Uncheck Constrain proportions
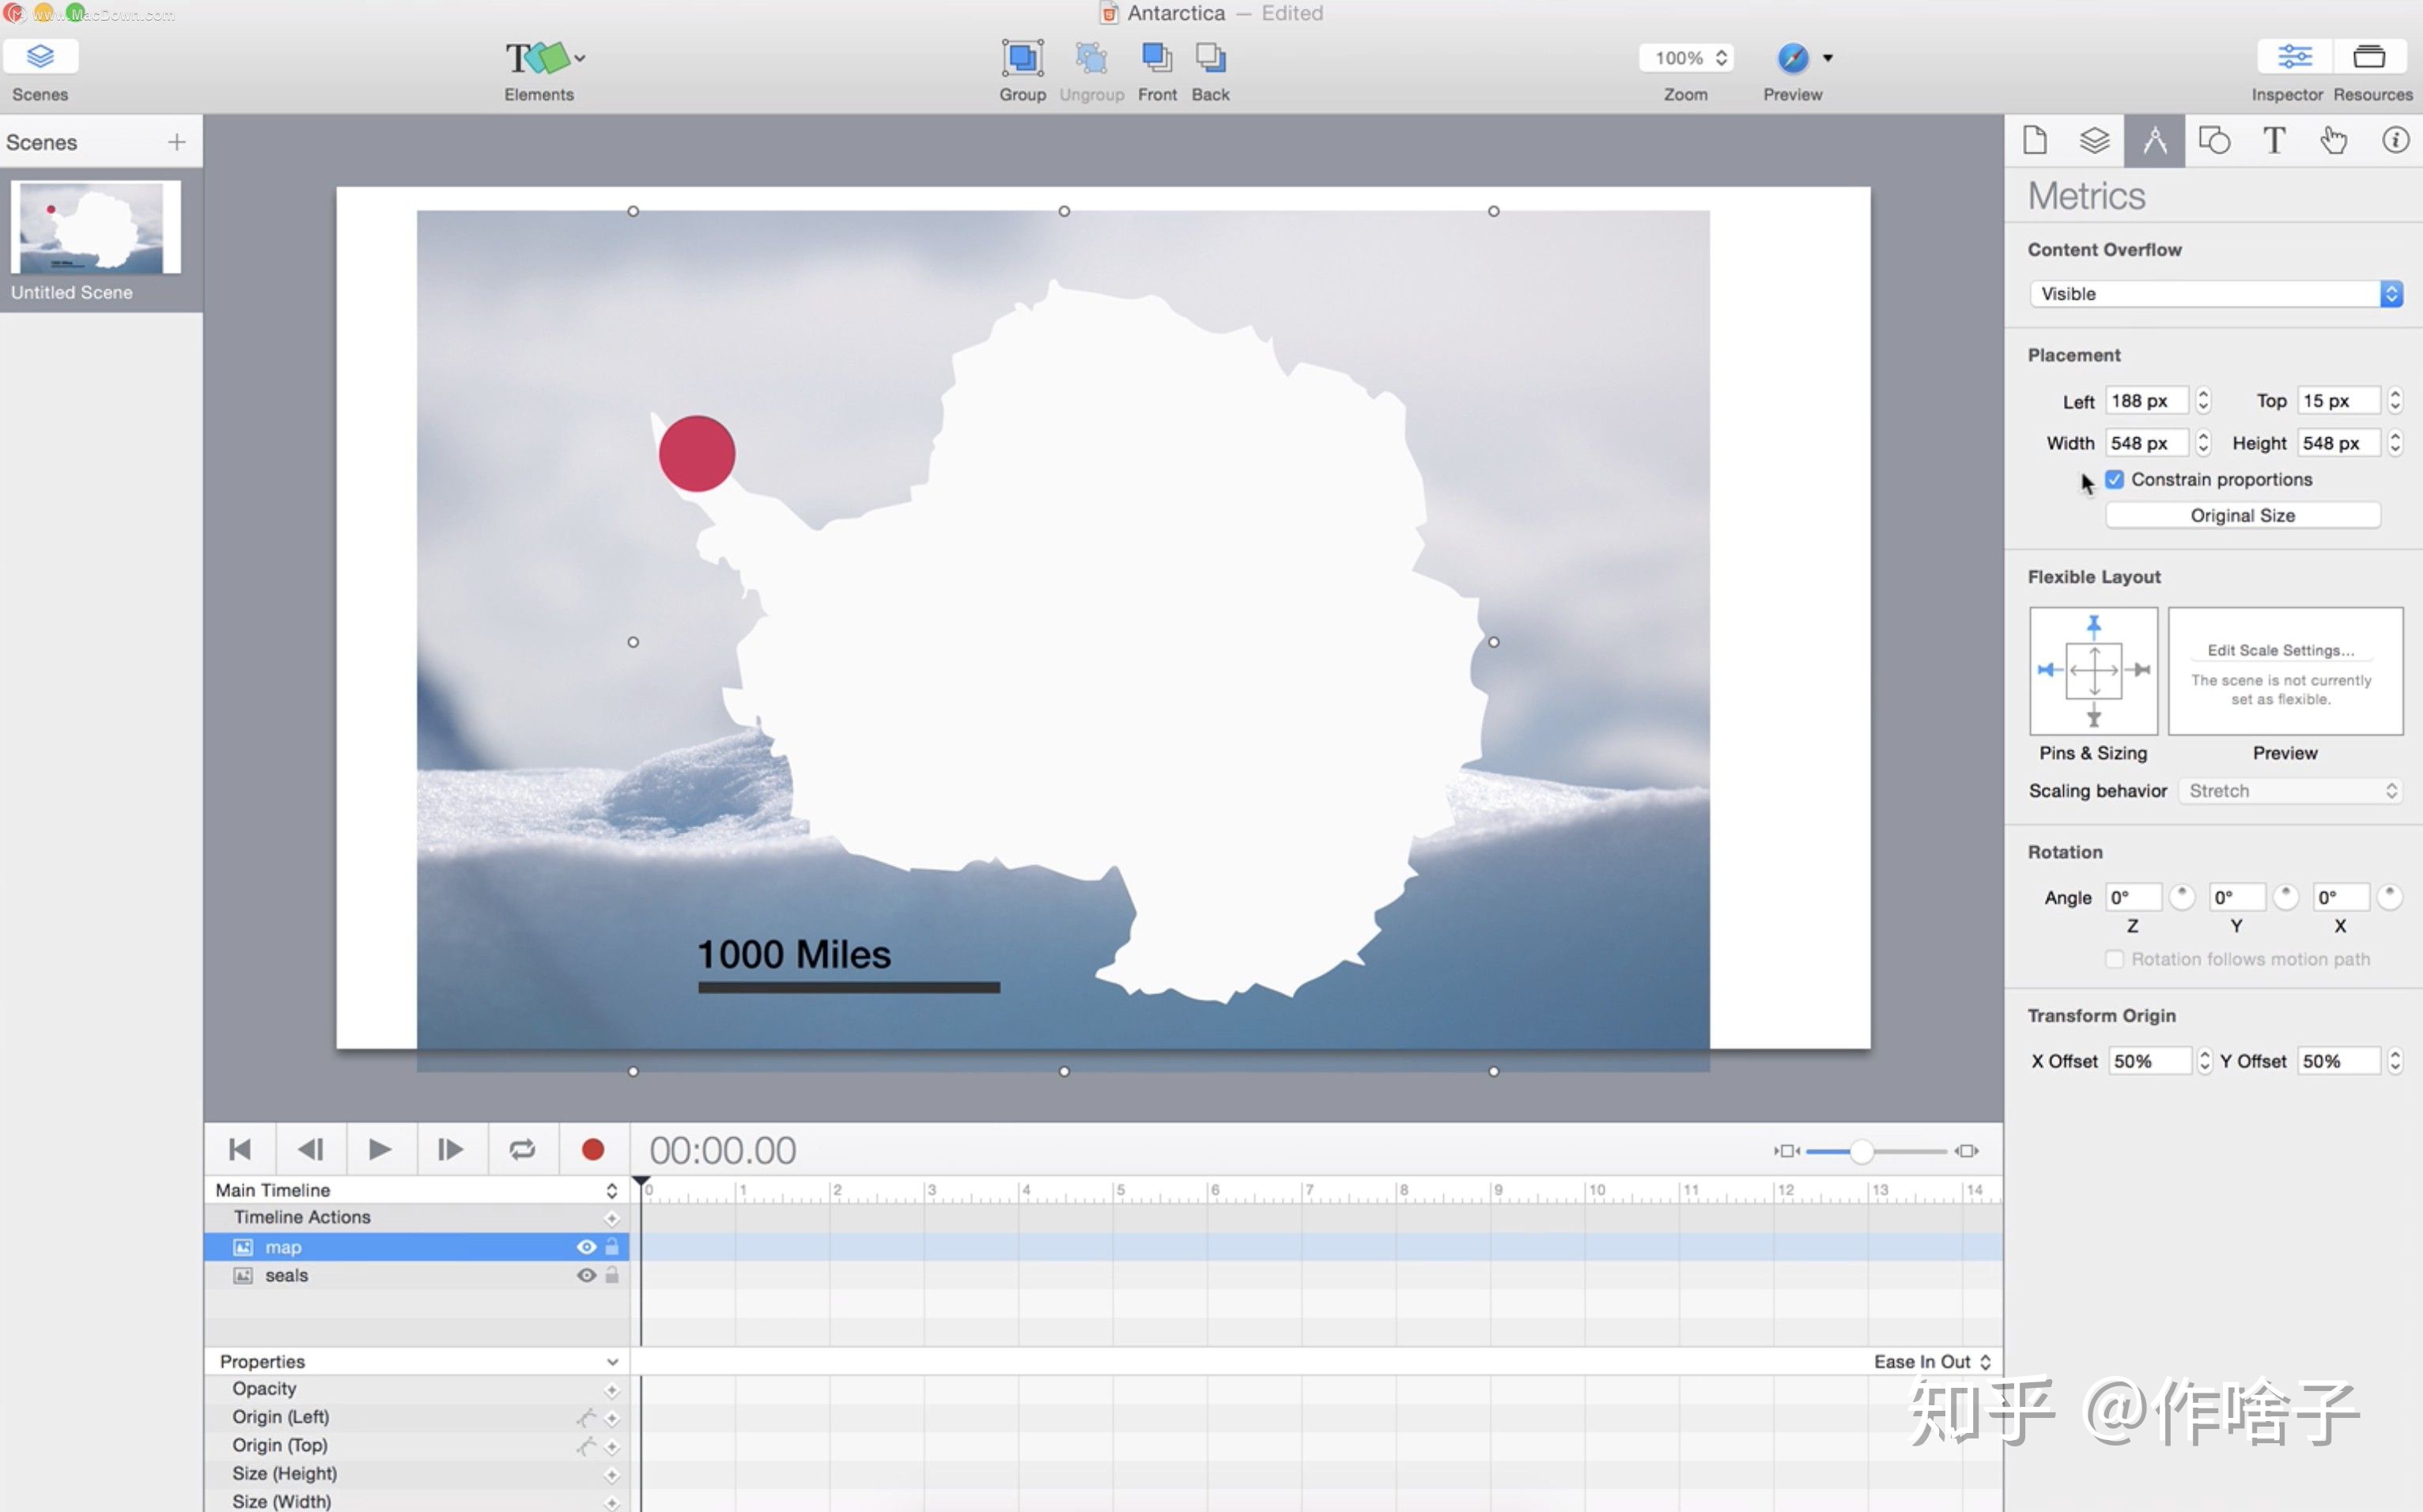2423x1512 pixels. click(2115, 480)
